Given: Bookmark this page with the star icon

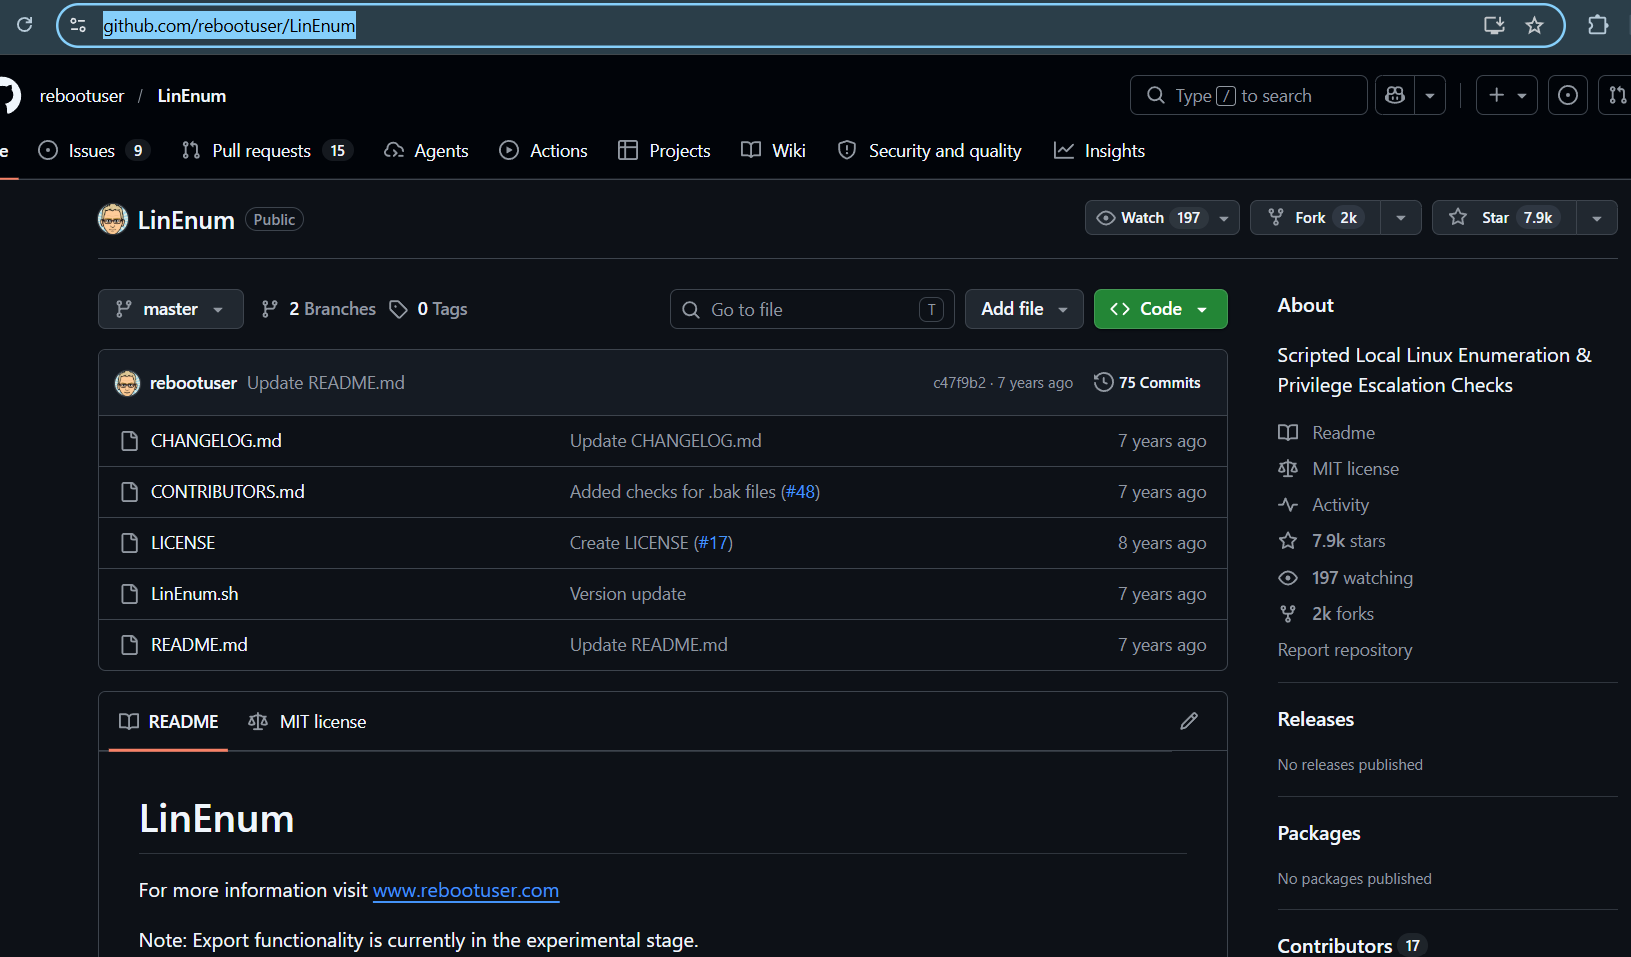Looking at the screenshot, I should click(x=1535, y=25).
